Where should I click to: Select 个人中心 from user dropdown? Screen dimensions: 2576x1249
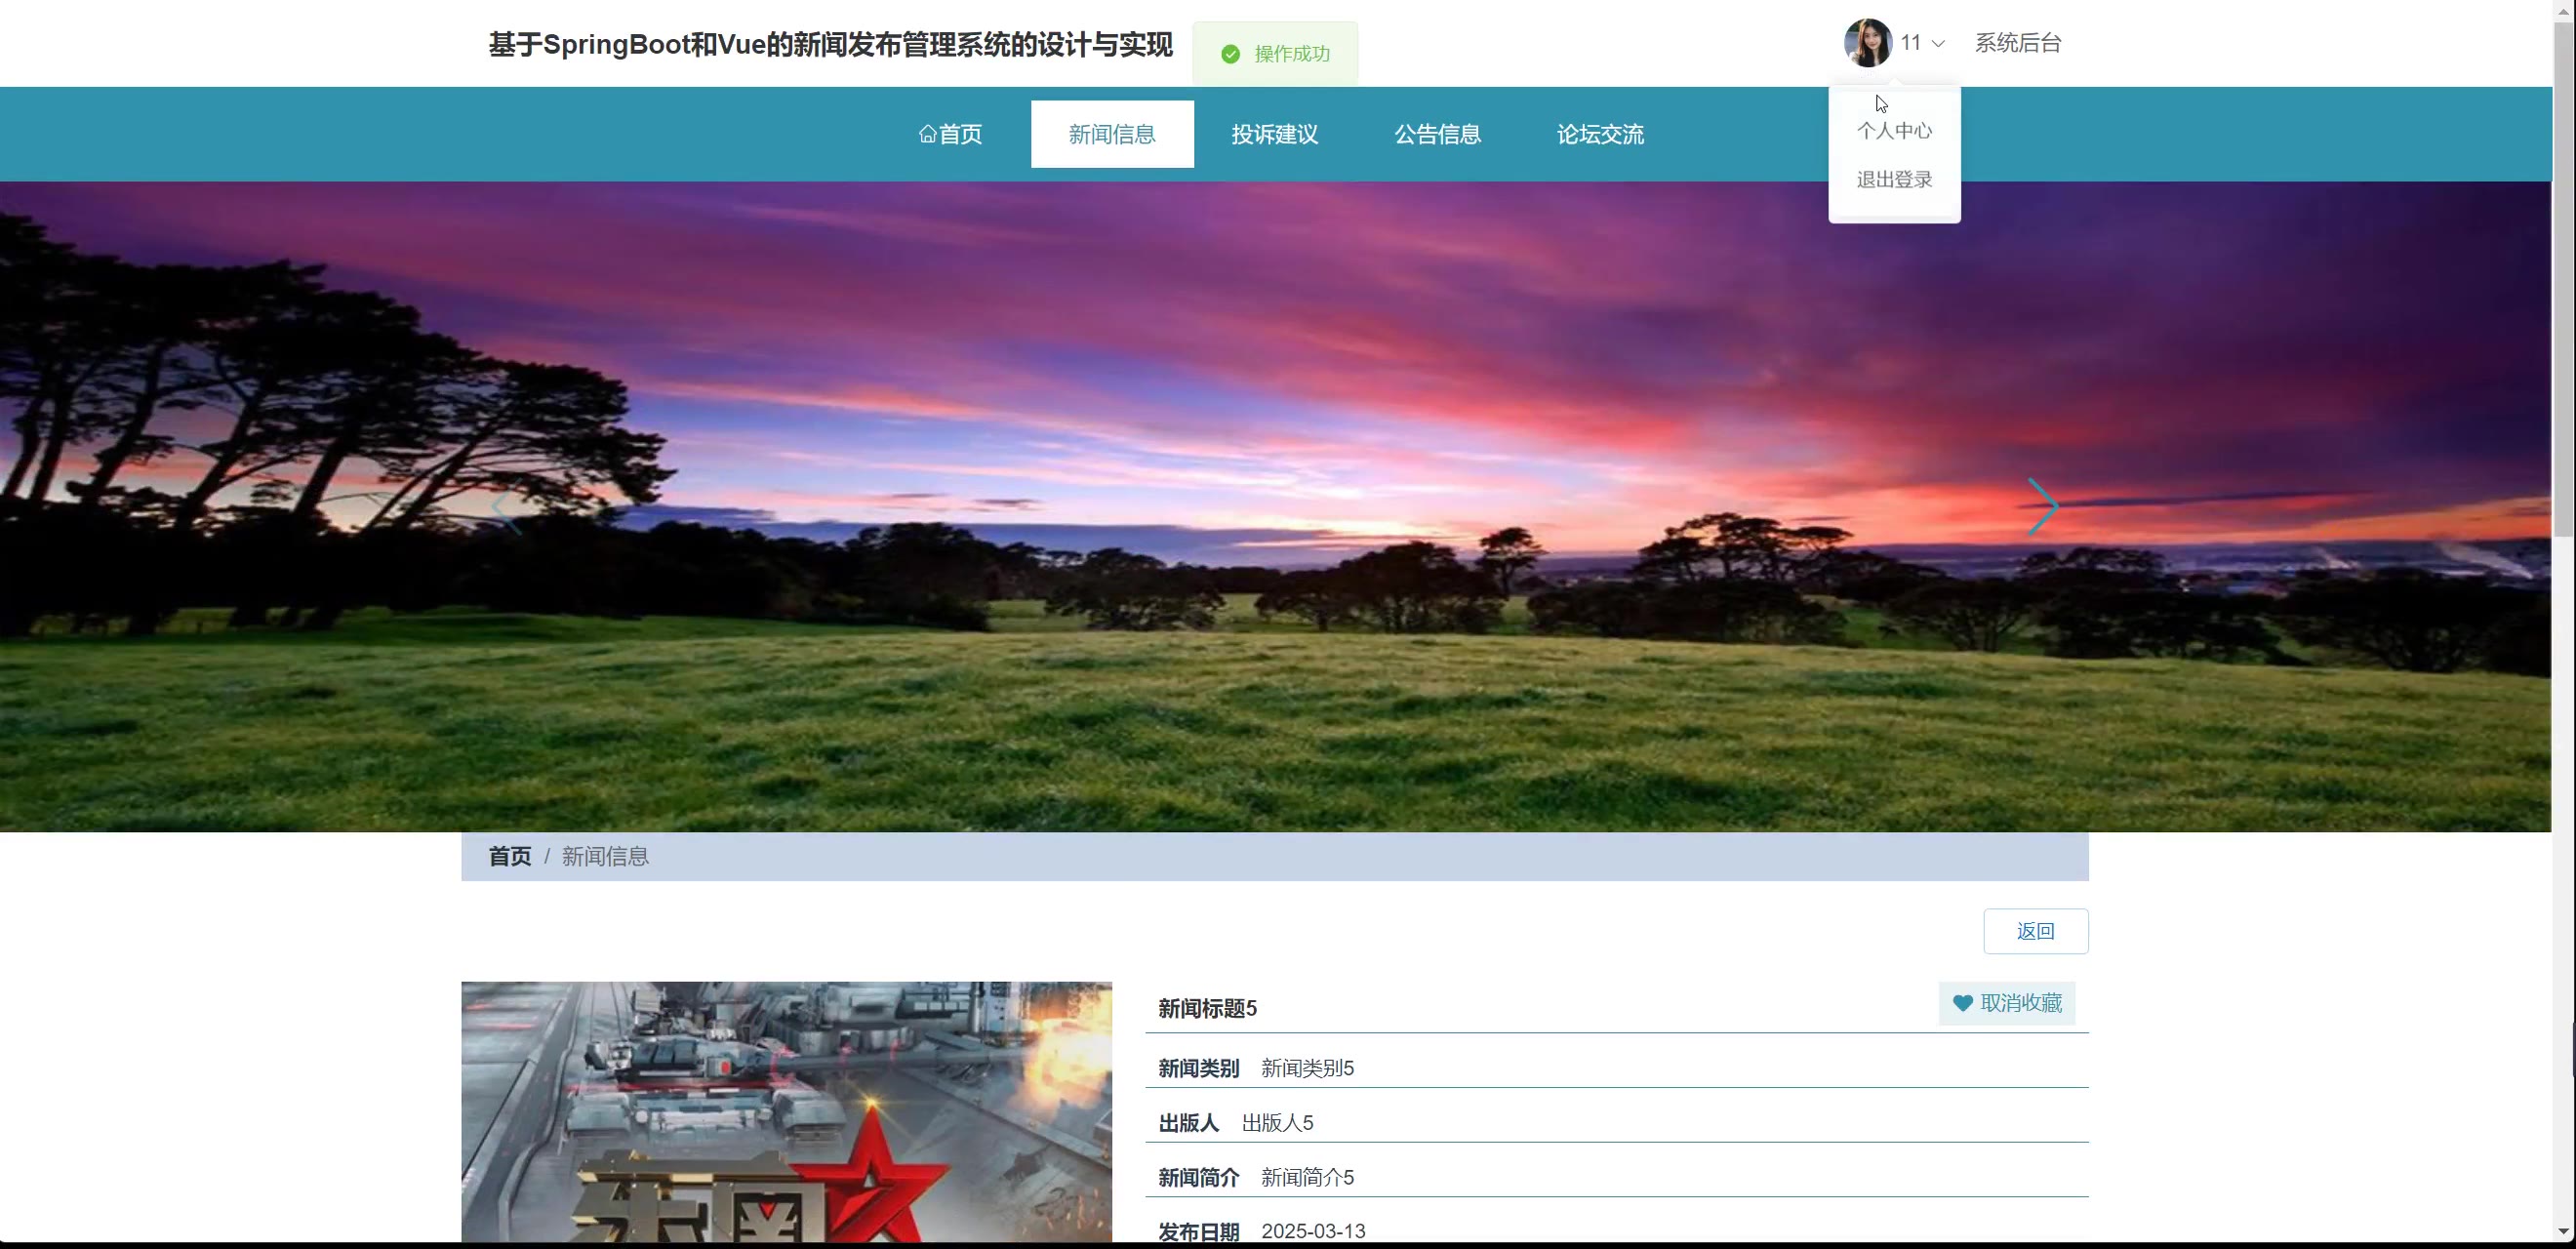pos(1894,131)
